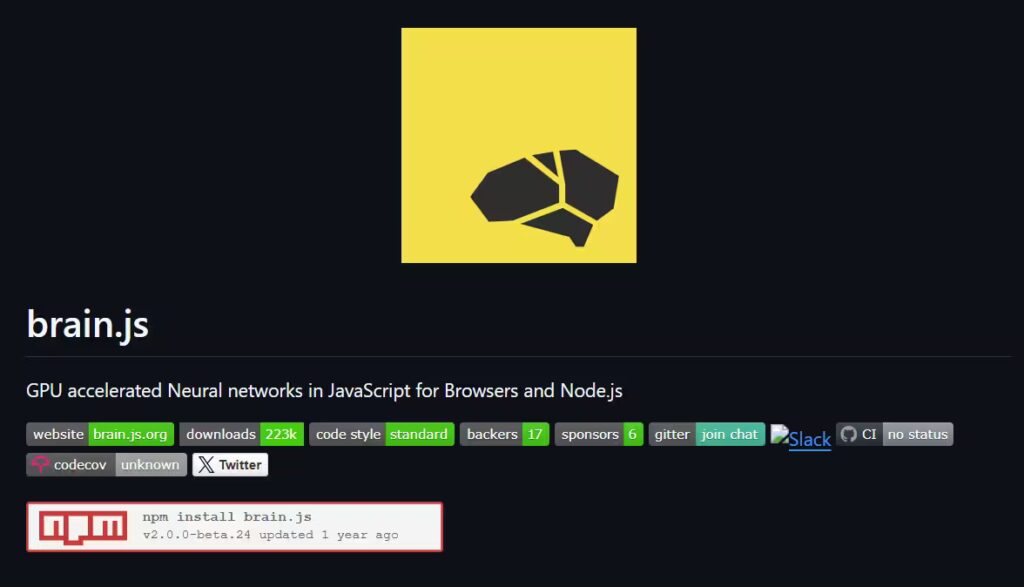Open the code style standard badge
The image size is (1024, 587).
pos(381,434)
